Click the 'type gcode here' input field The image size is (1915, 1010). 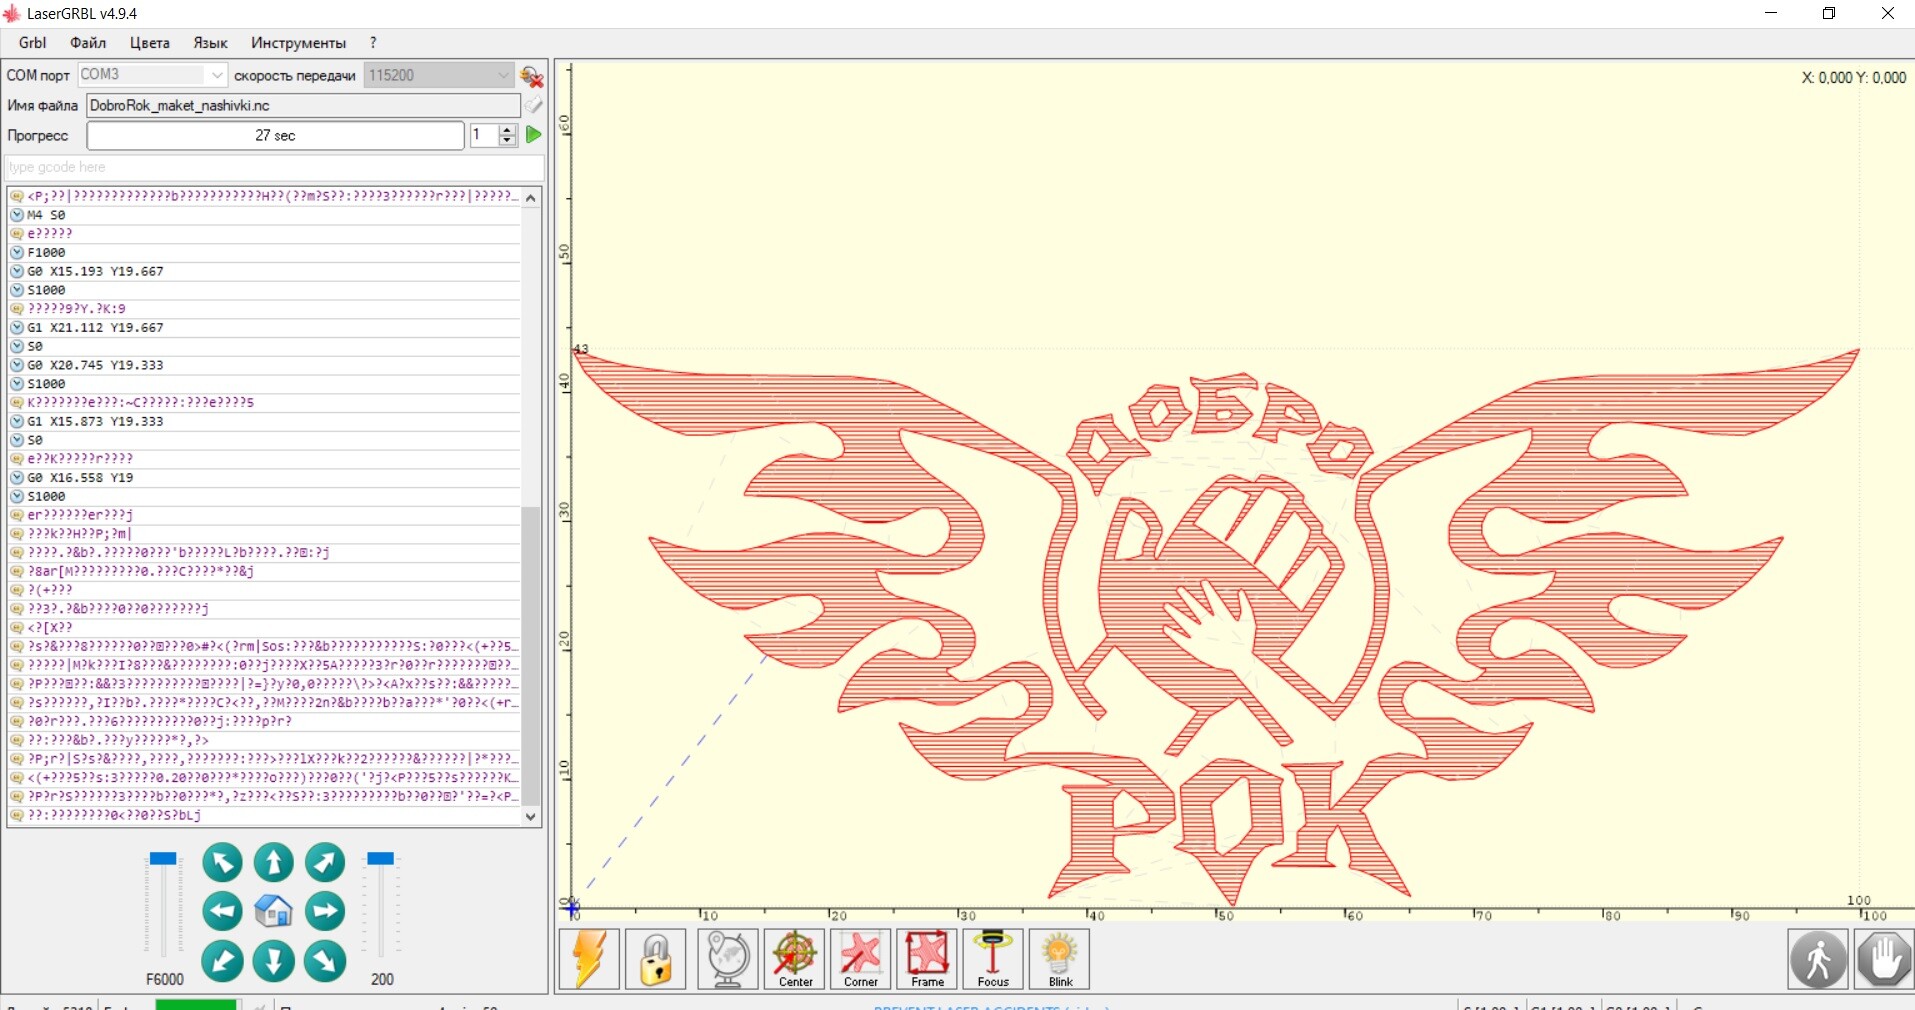(x=275, y=167)
